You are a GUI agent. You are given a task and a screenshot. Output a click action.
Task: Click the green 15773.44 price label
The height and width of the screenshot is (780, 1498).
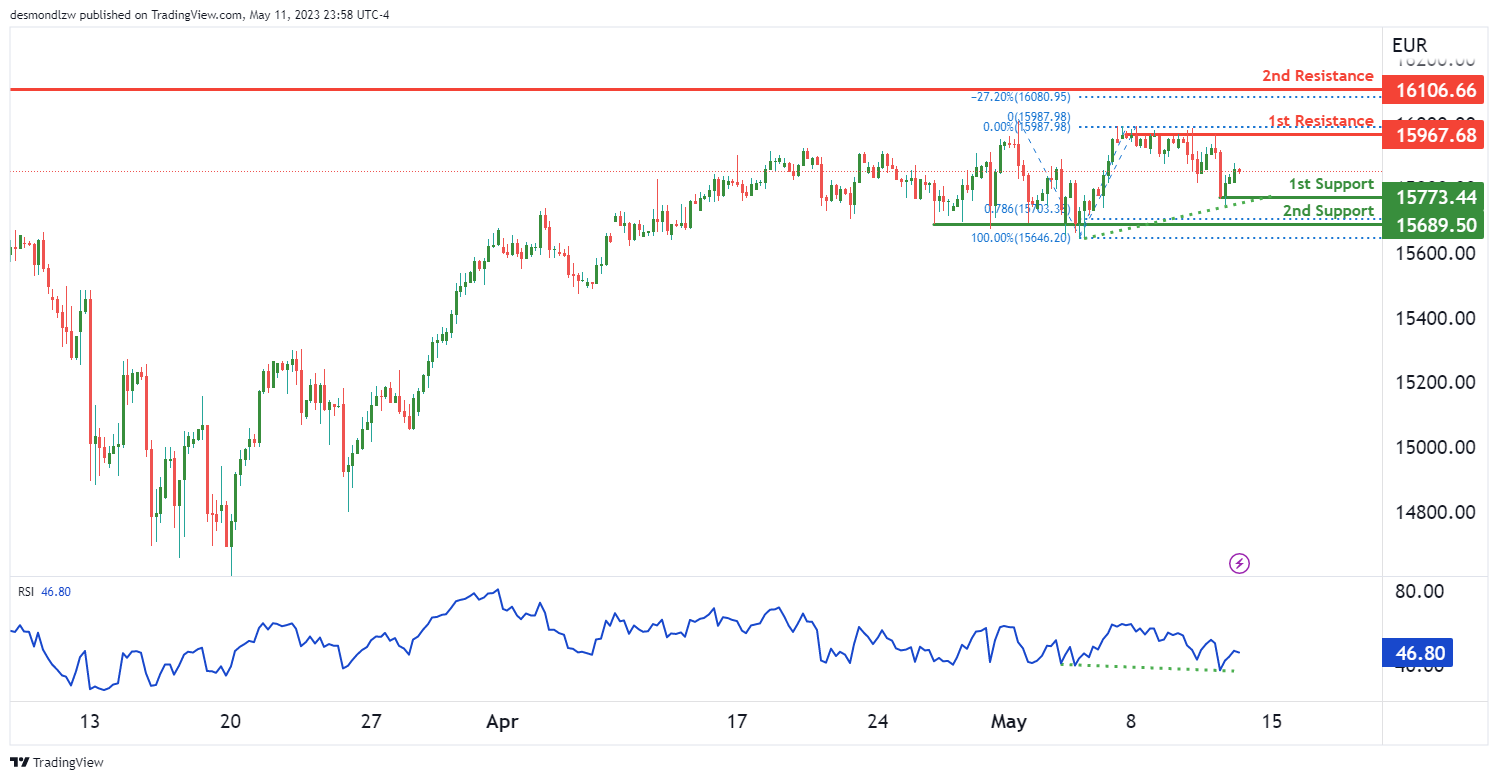pos(1432,197)
